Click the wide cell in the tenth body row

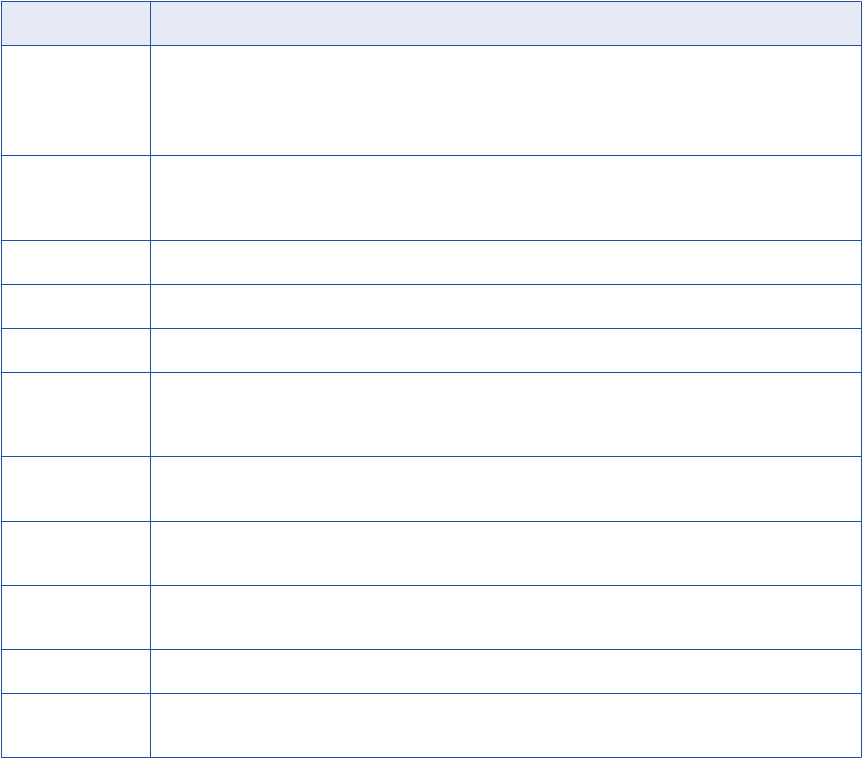(x=505, y=671)
